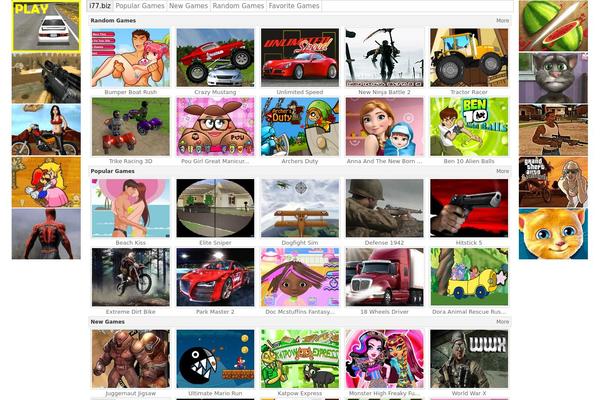Click the left sidebar sniper rifle game image
The height and width of the screenshot is (400, 600).
point(46,78)
